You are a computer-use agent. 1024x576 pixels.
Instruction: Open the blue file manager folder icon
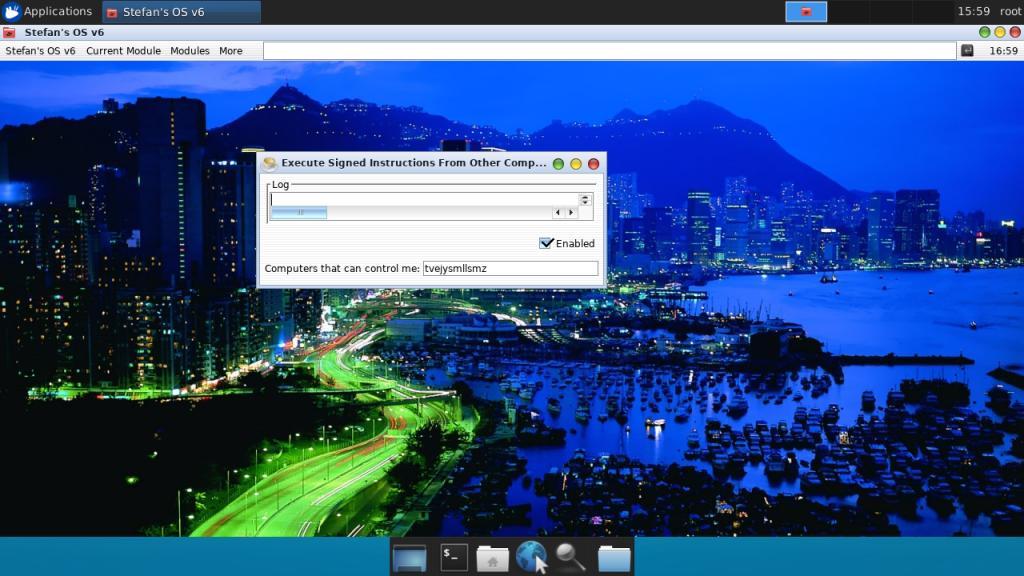coord(614,557)
